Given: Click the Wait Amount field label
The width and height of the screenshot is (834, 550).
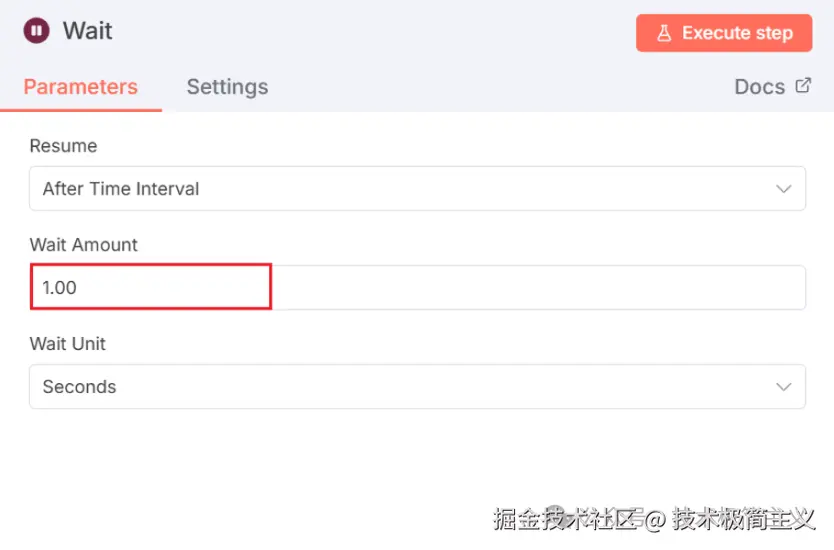Looking at the screenshot, I should click(x=84, y=245).
